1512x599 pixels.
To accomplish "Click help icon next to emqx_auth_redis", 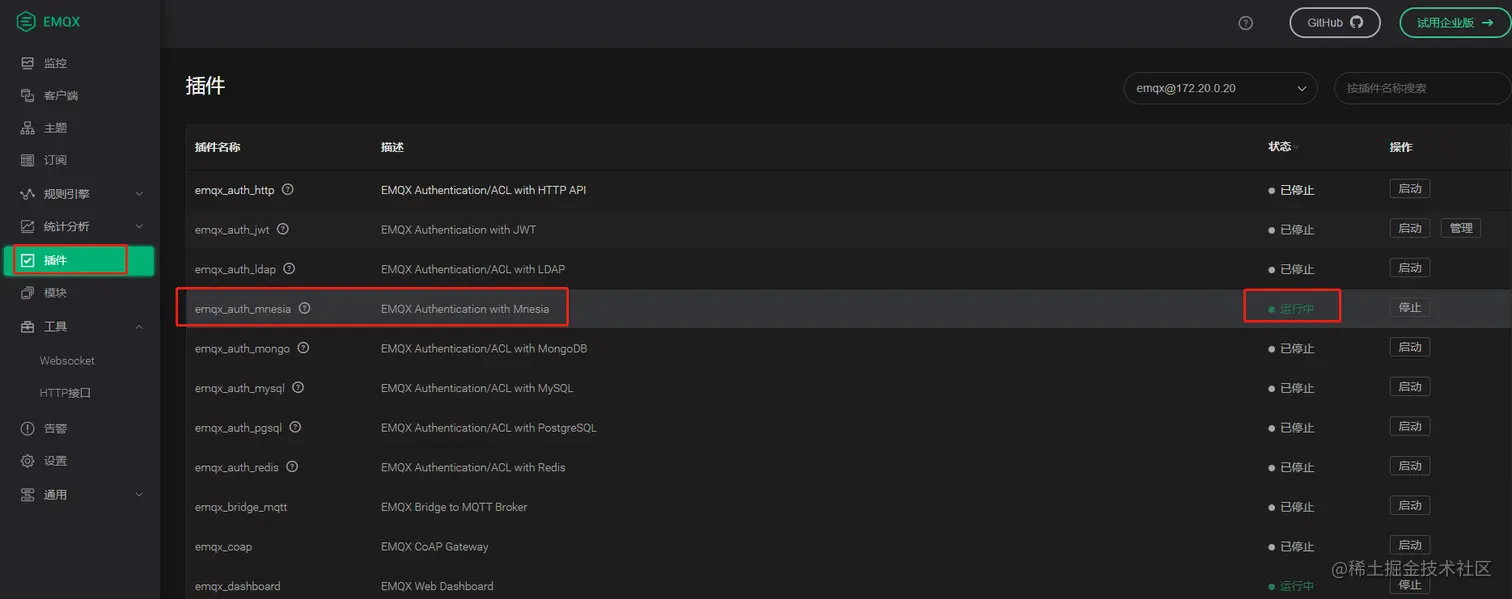I will (292, 467).
